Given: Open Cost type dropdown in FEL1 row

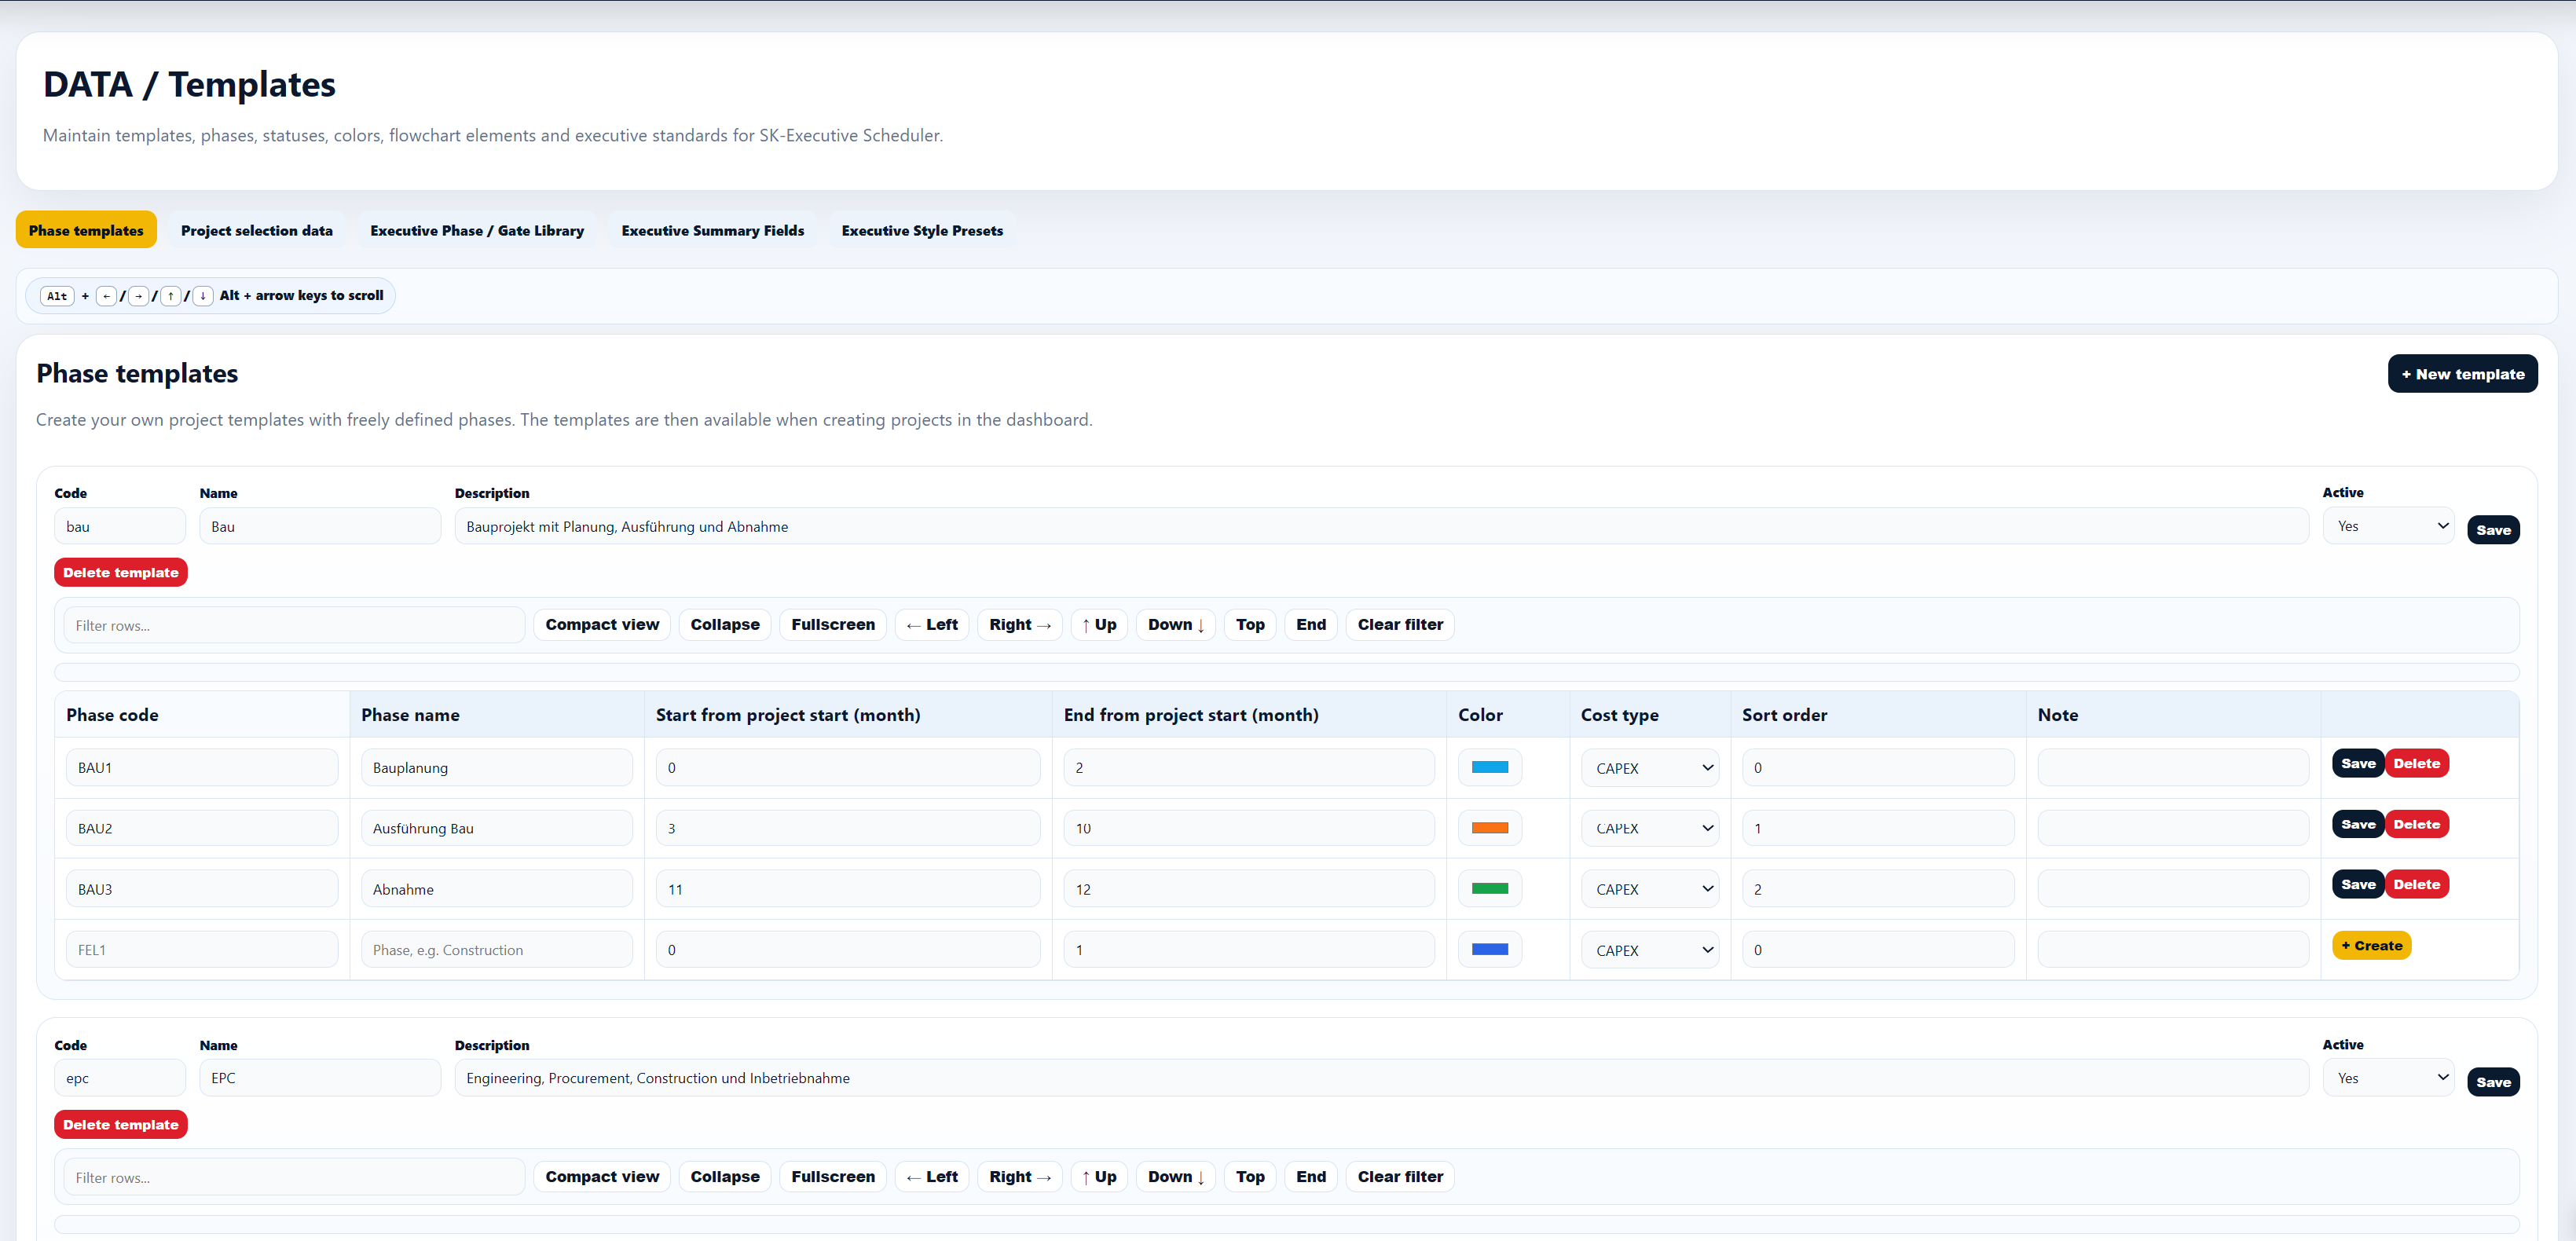Looking at the screenshot, I should (x=1650, y=950).
